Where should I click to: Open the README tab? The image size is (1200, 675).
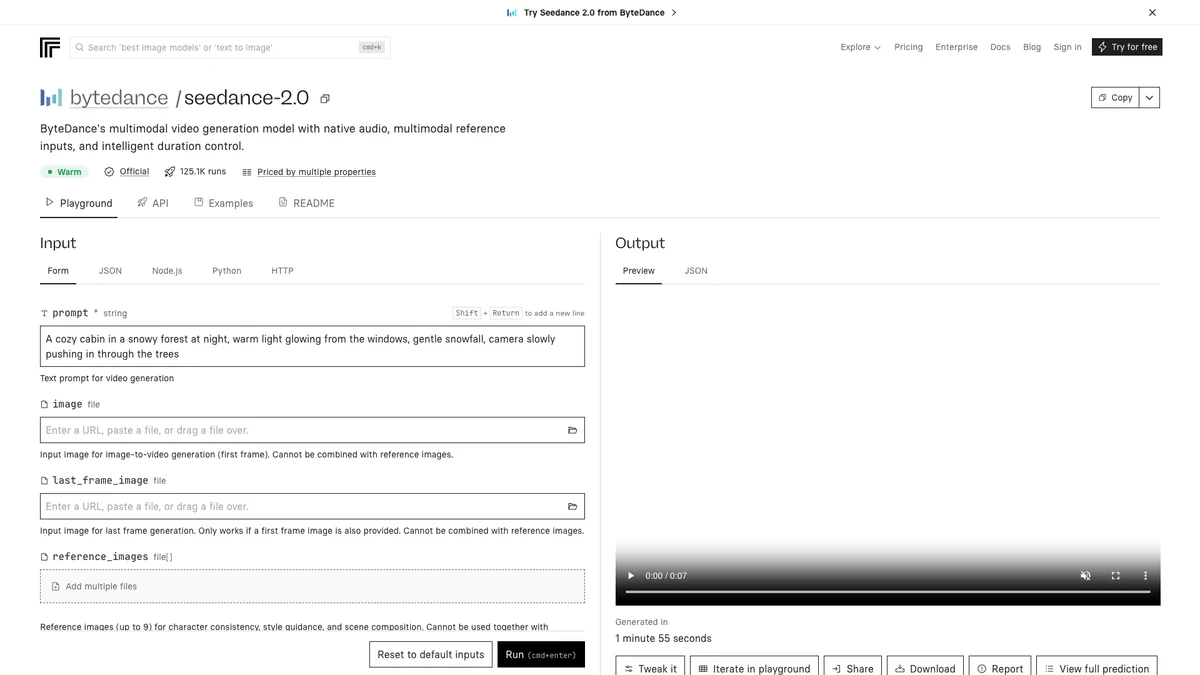click(x=306, y=203)
